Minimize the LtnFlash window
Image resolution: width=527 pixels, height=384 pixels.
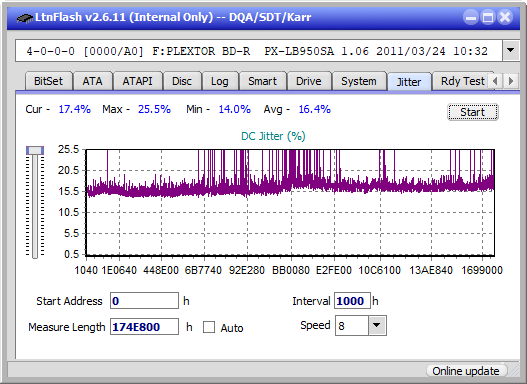coord(471,17)
